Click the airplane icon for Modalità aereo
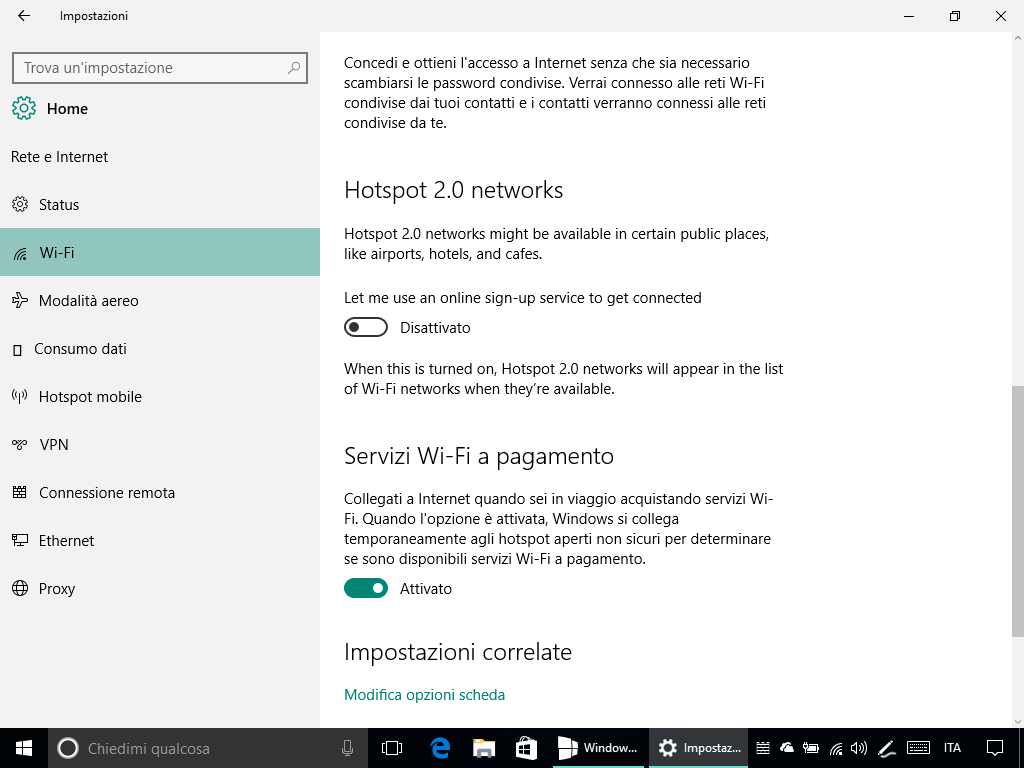The image size is (1024, 768). [x=20, y=300]
